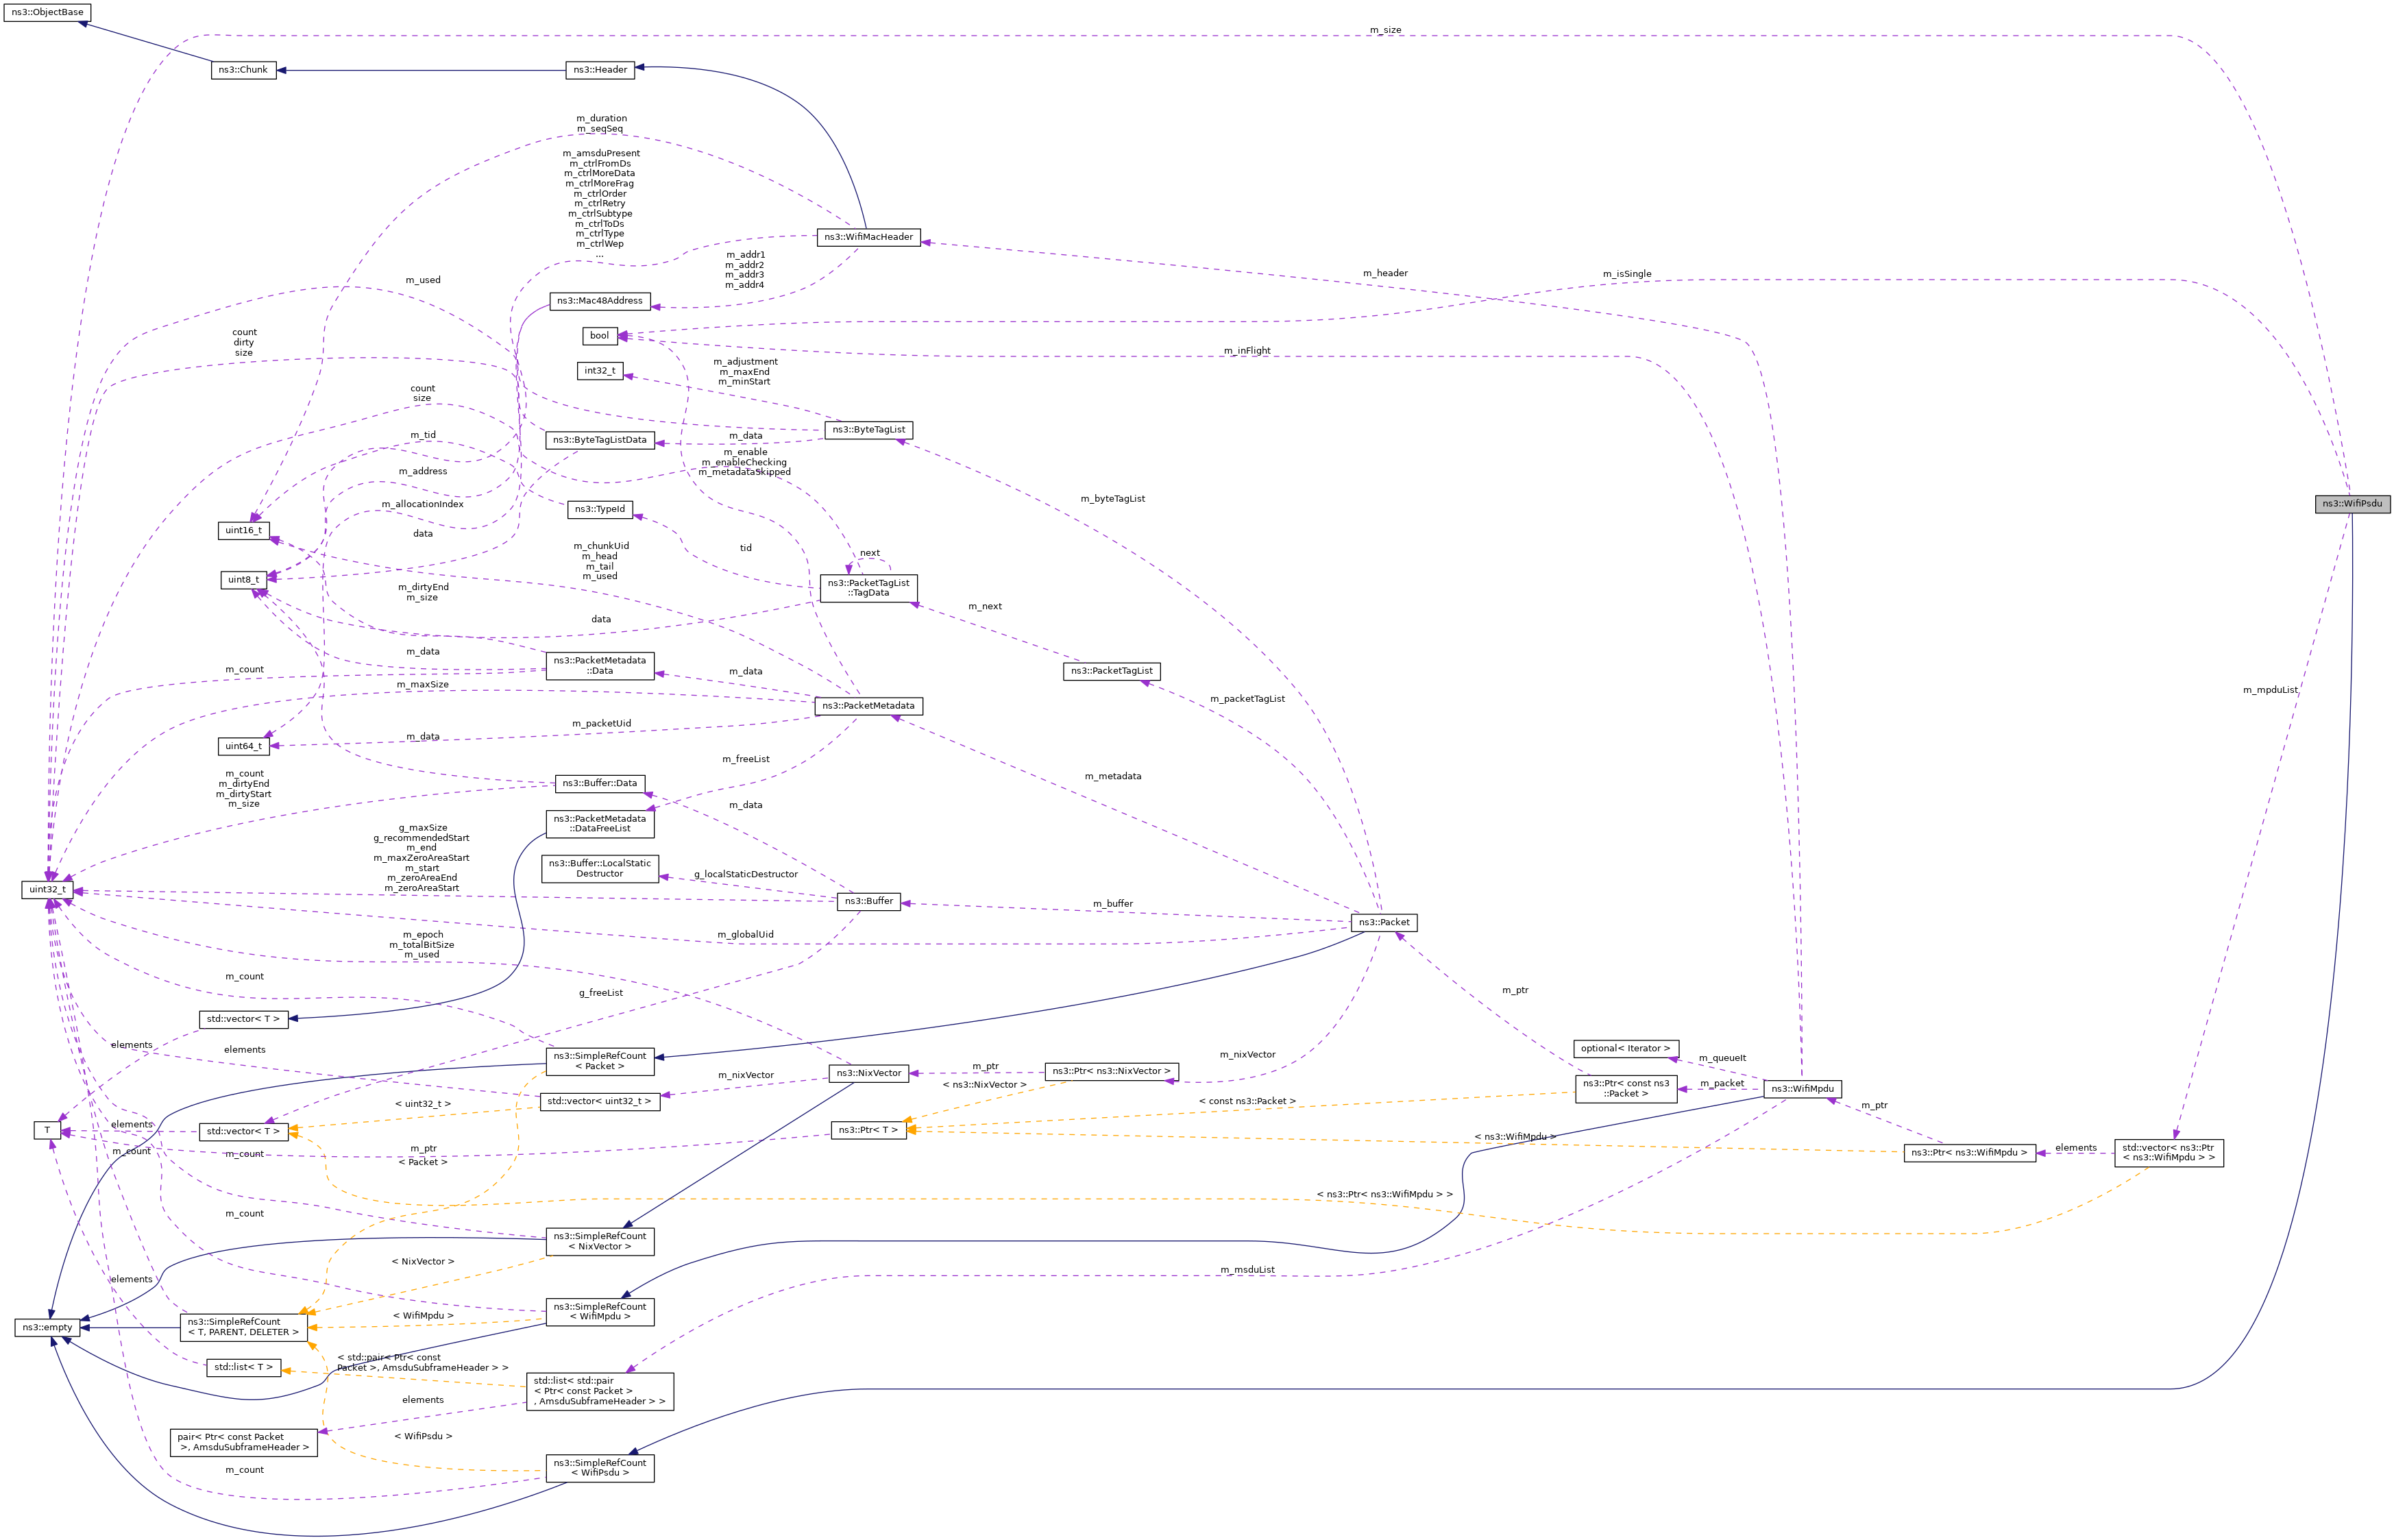Open ns3::SimpleRefCount< T, PARENT, DELETER > node

tap(243, 1328)
